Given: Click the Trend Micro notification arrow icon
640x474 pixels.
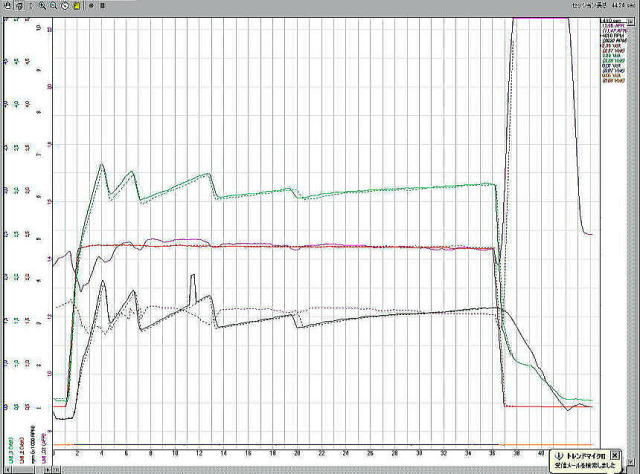Looking at the screenshot, I should (x=559, y=456).
